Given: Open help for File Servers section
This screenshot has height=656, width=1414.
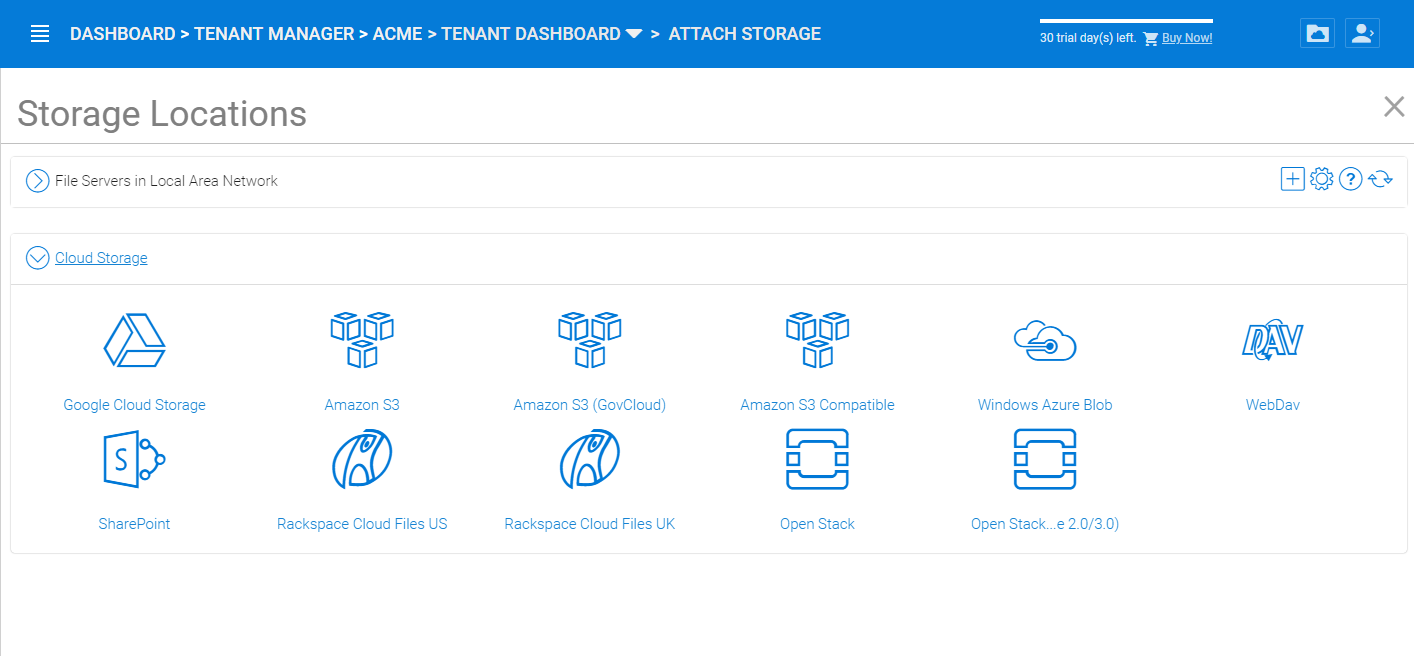Looking at the screenshot, I should (x=1350, y=179).
